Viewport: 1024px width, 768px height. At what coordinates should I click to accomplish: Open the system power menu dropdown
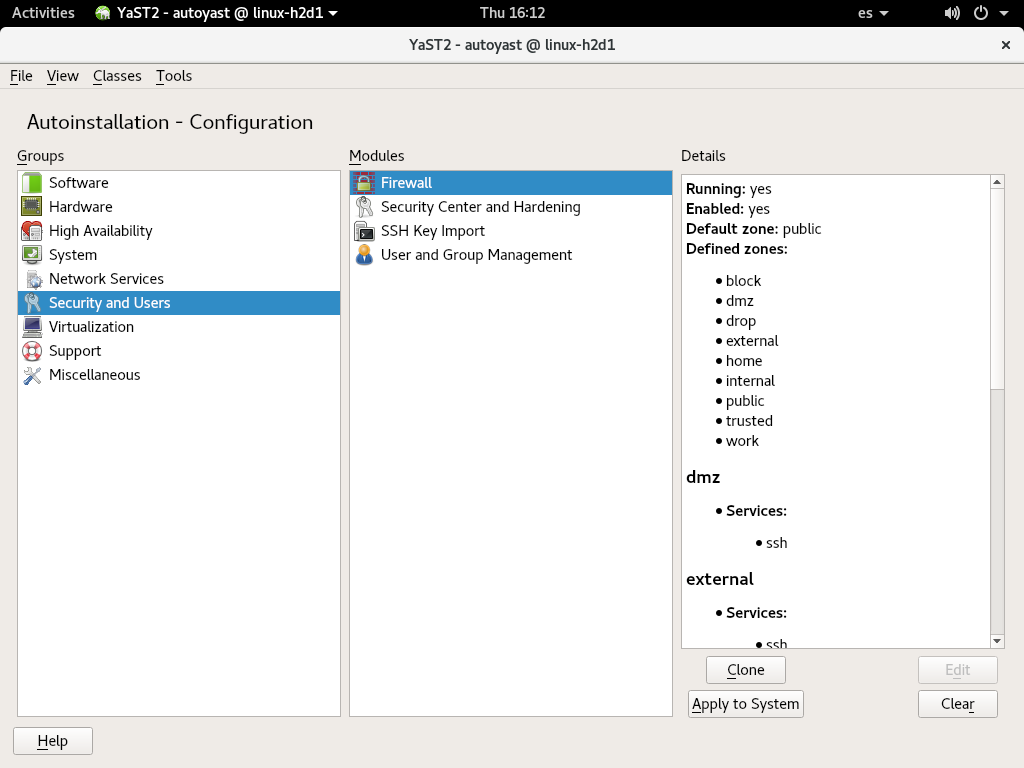point(990,13)
